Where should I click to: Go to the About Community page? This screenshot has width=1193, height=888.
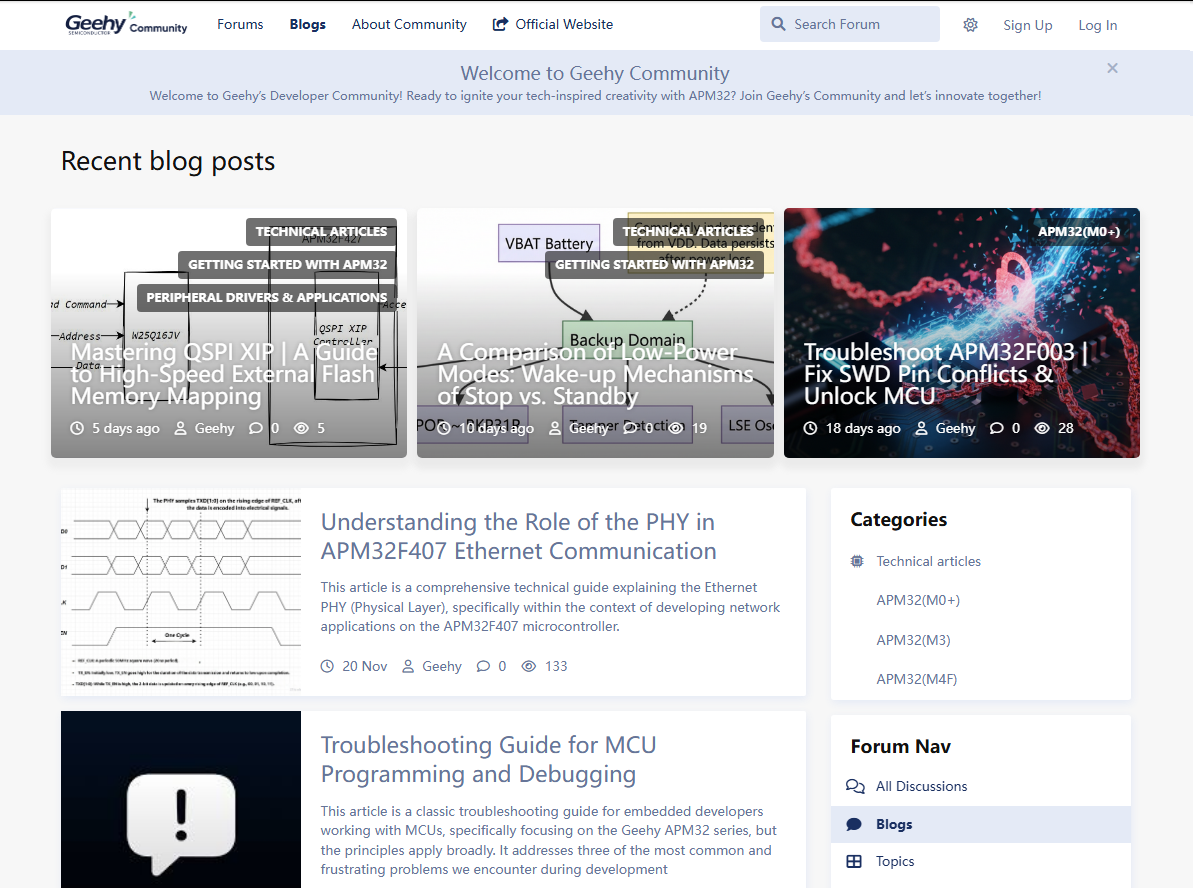point(409,24)
